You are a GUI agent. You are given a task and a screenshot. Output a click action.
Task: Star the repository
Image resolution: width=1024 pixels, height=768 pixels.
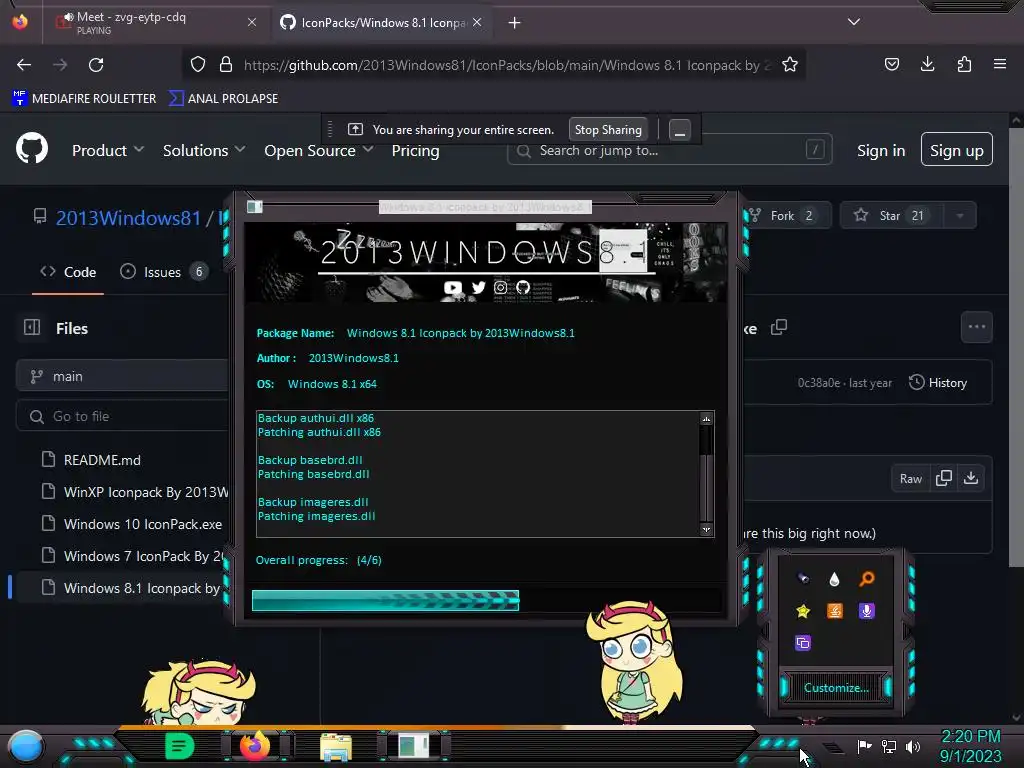pyautogui.click(x=891, y=216)
